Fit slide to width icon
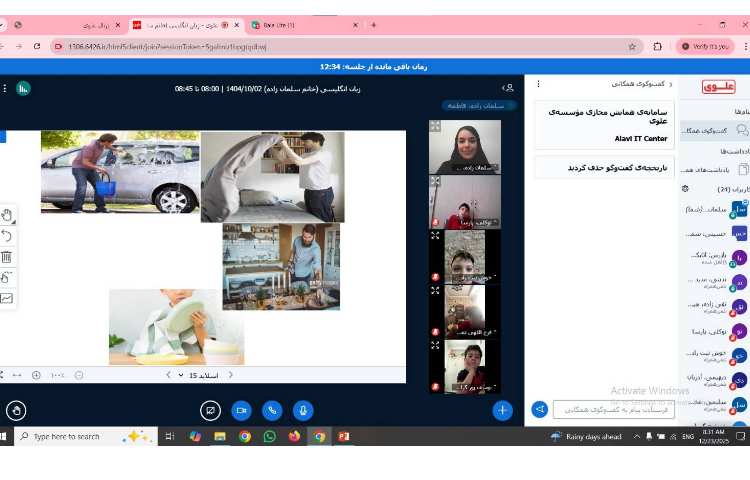 click(x=17, y=375)
